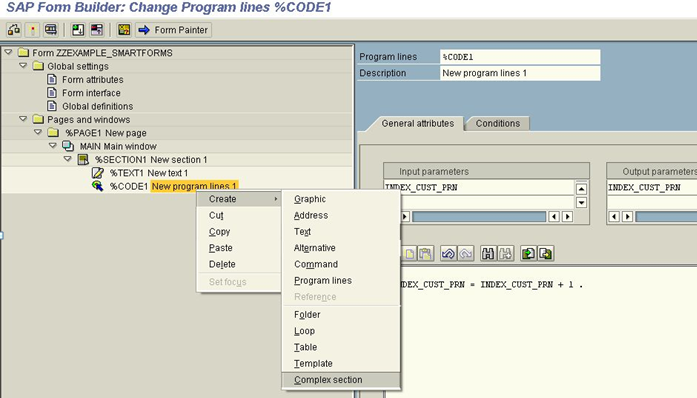697x398 pixels.
Task: Click the document icon beside Form interface
Action: coord(52,93)
